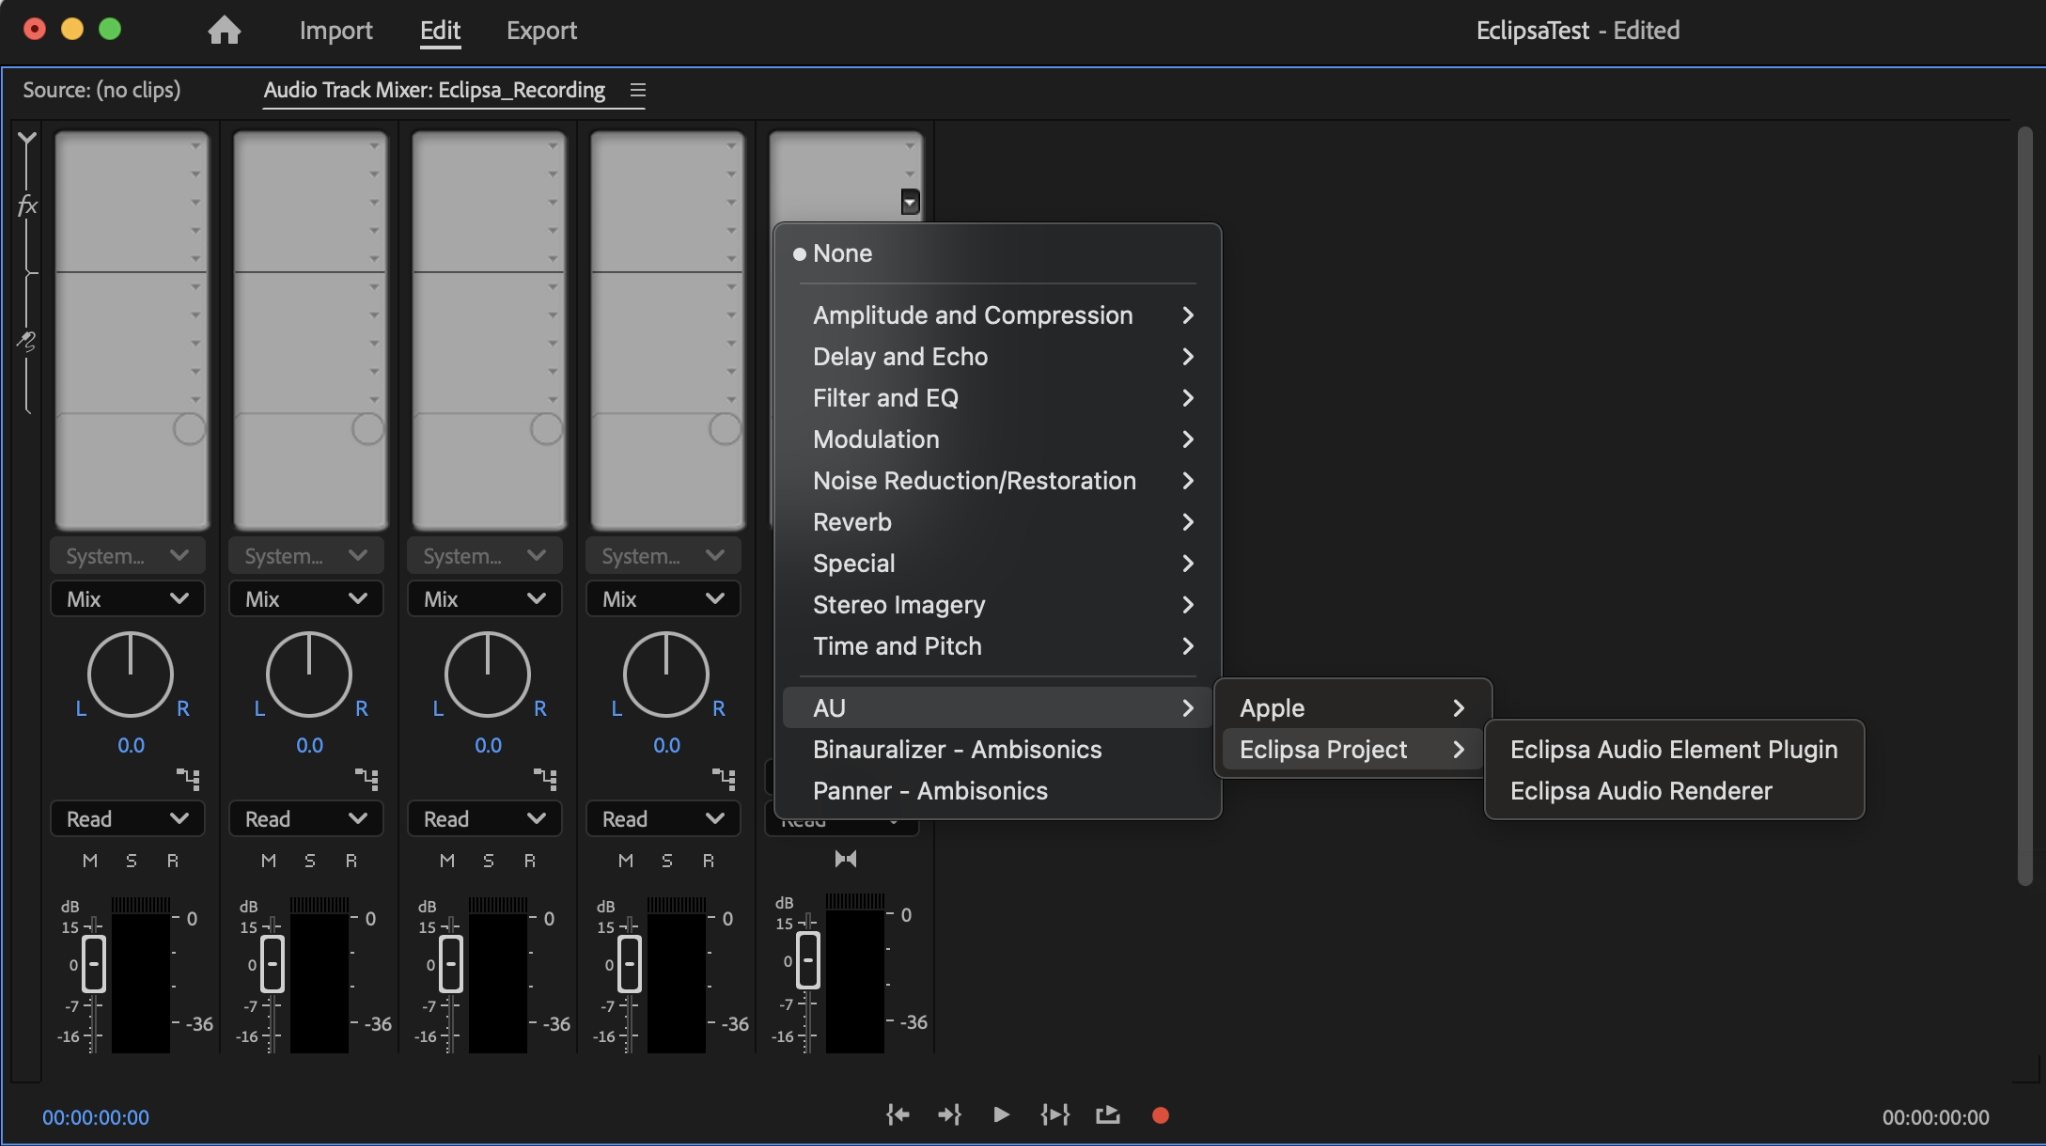
Task: Click the Import tab in header
Action: point(335,30)
